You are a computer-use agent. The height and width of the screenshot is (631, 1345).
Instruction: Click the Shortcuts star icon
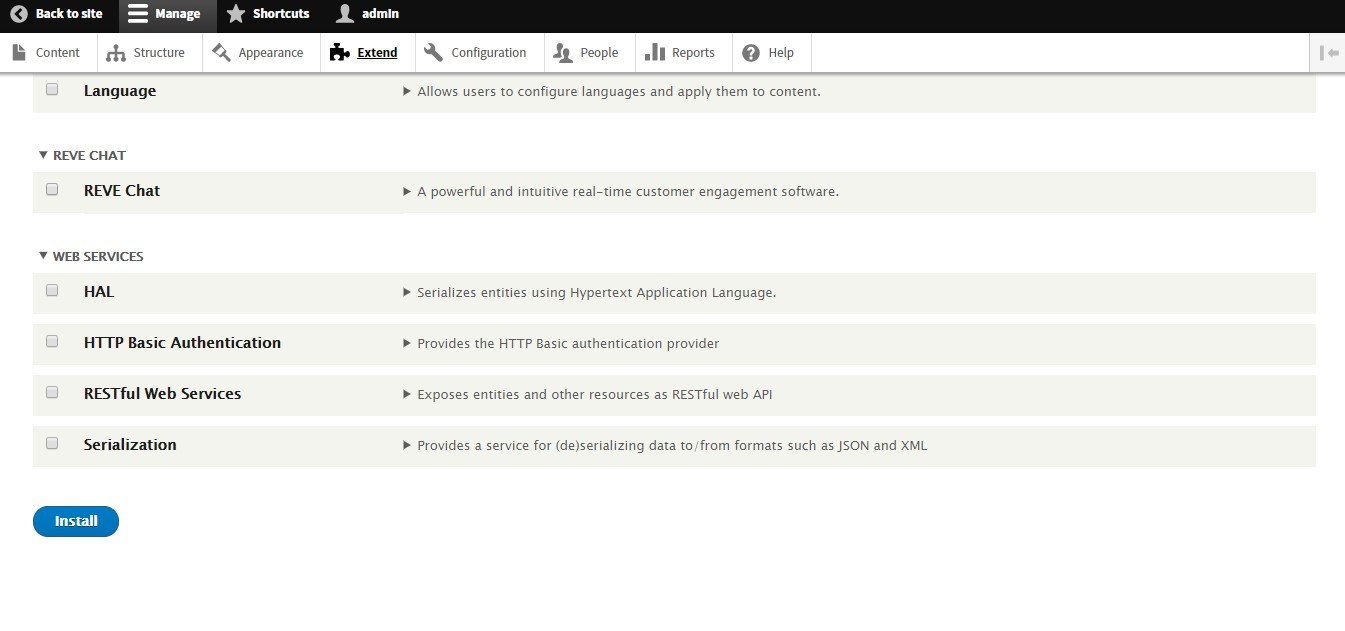point(236,14)
